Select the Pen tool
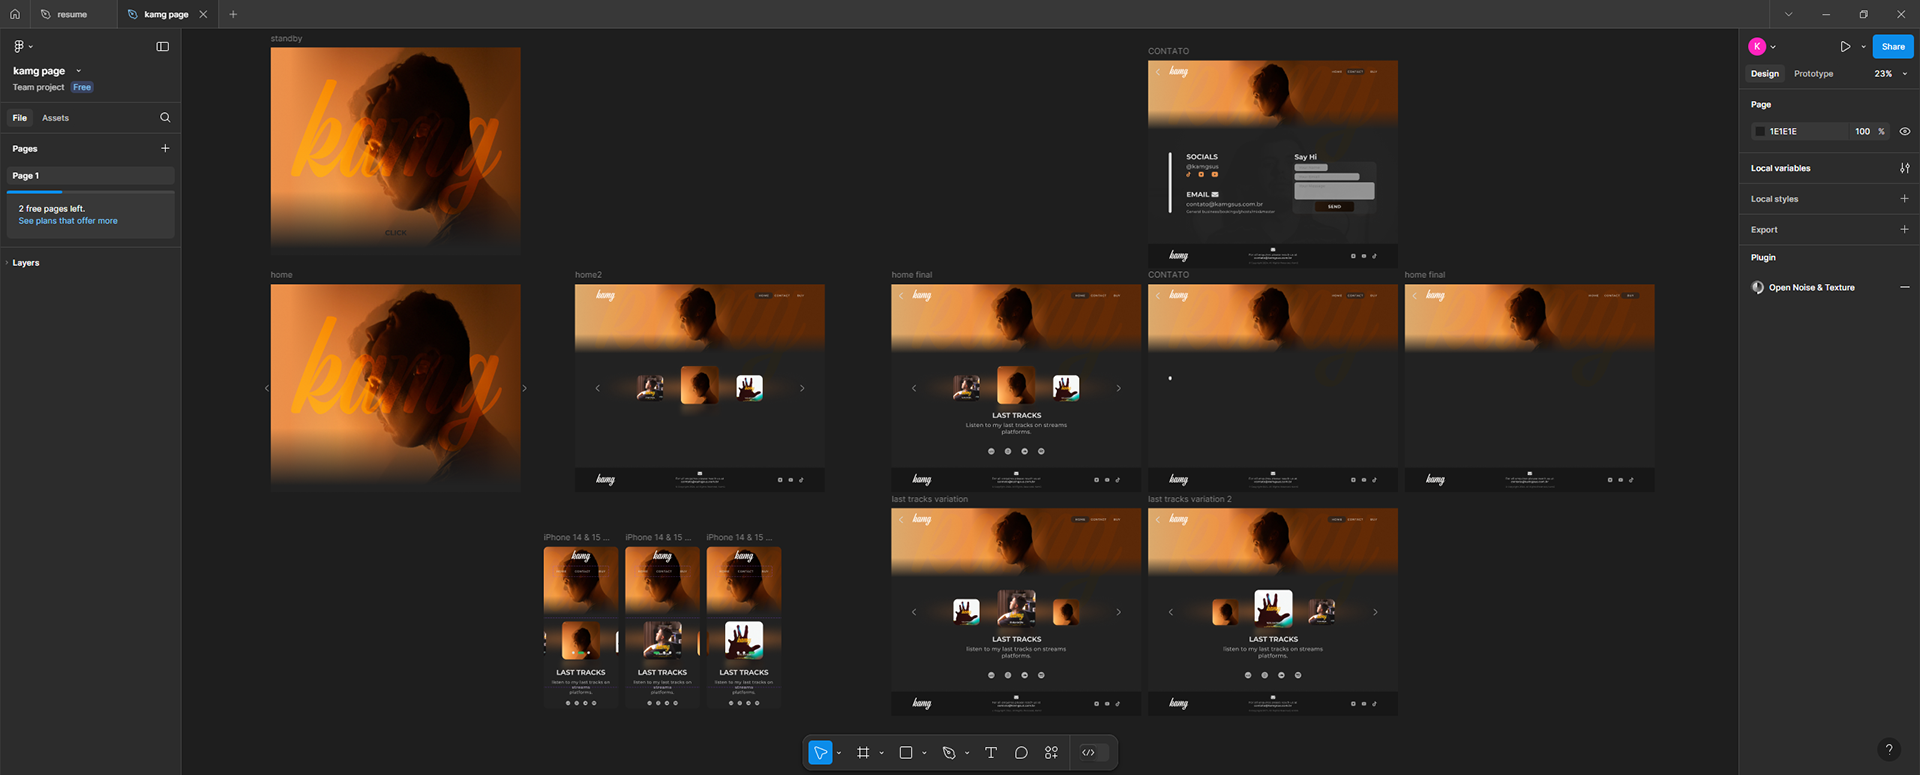This screenshot has width=1920, height=775. [x=949, y=753]
